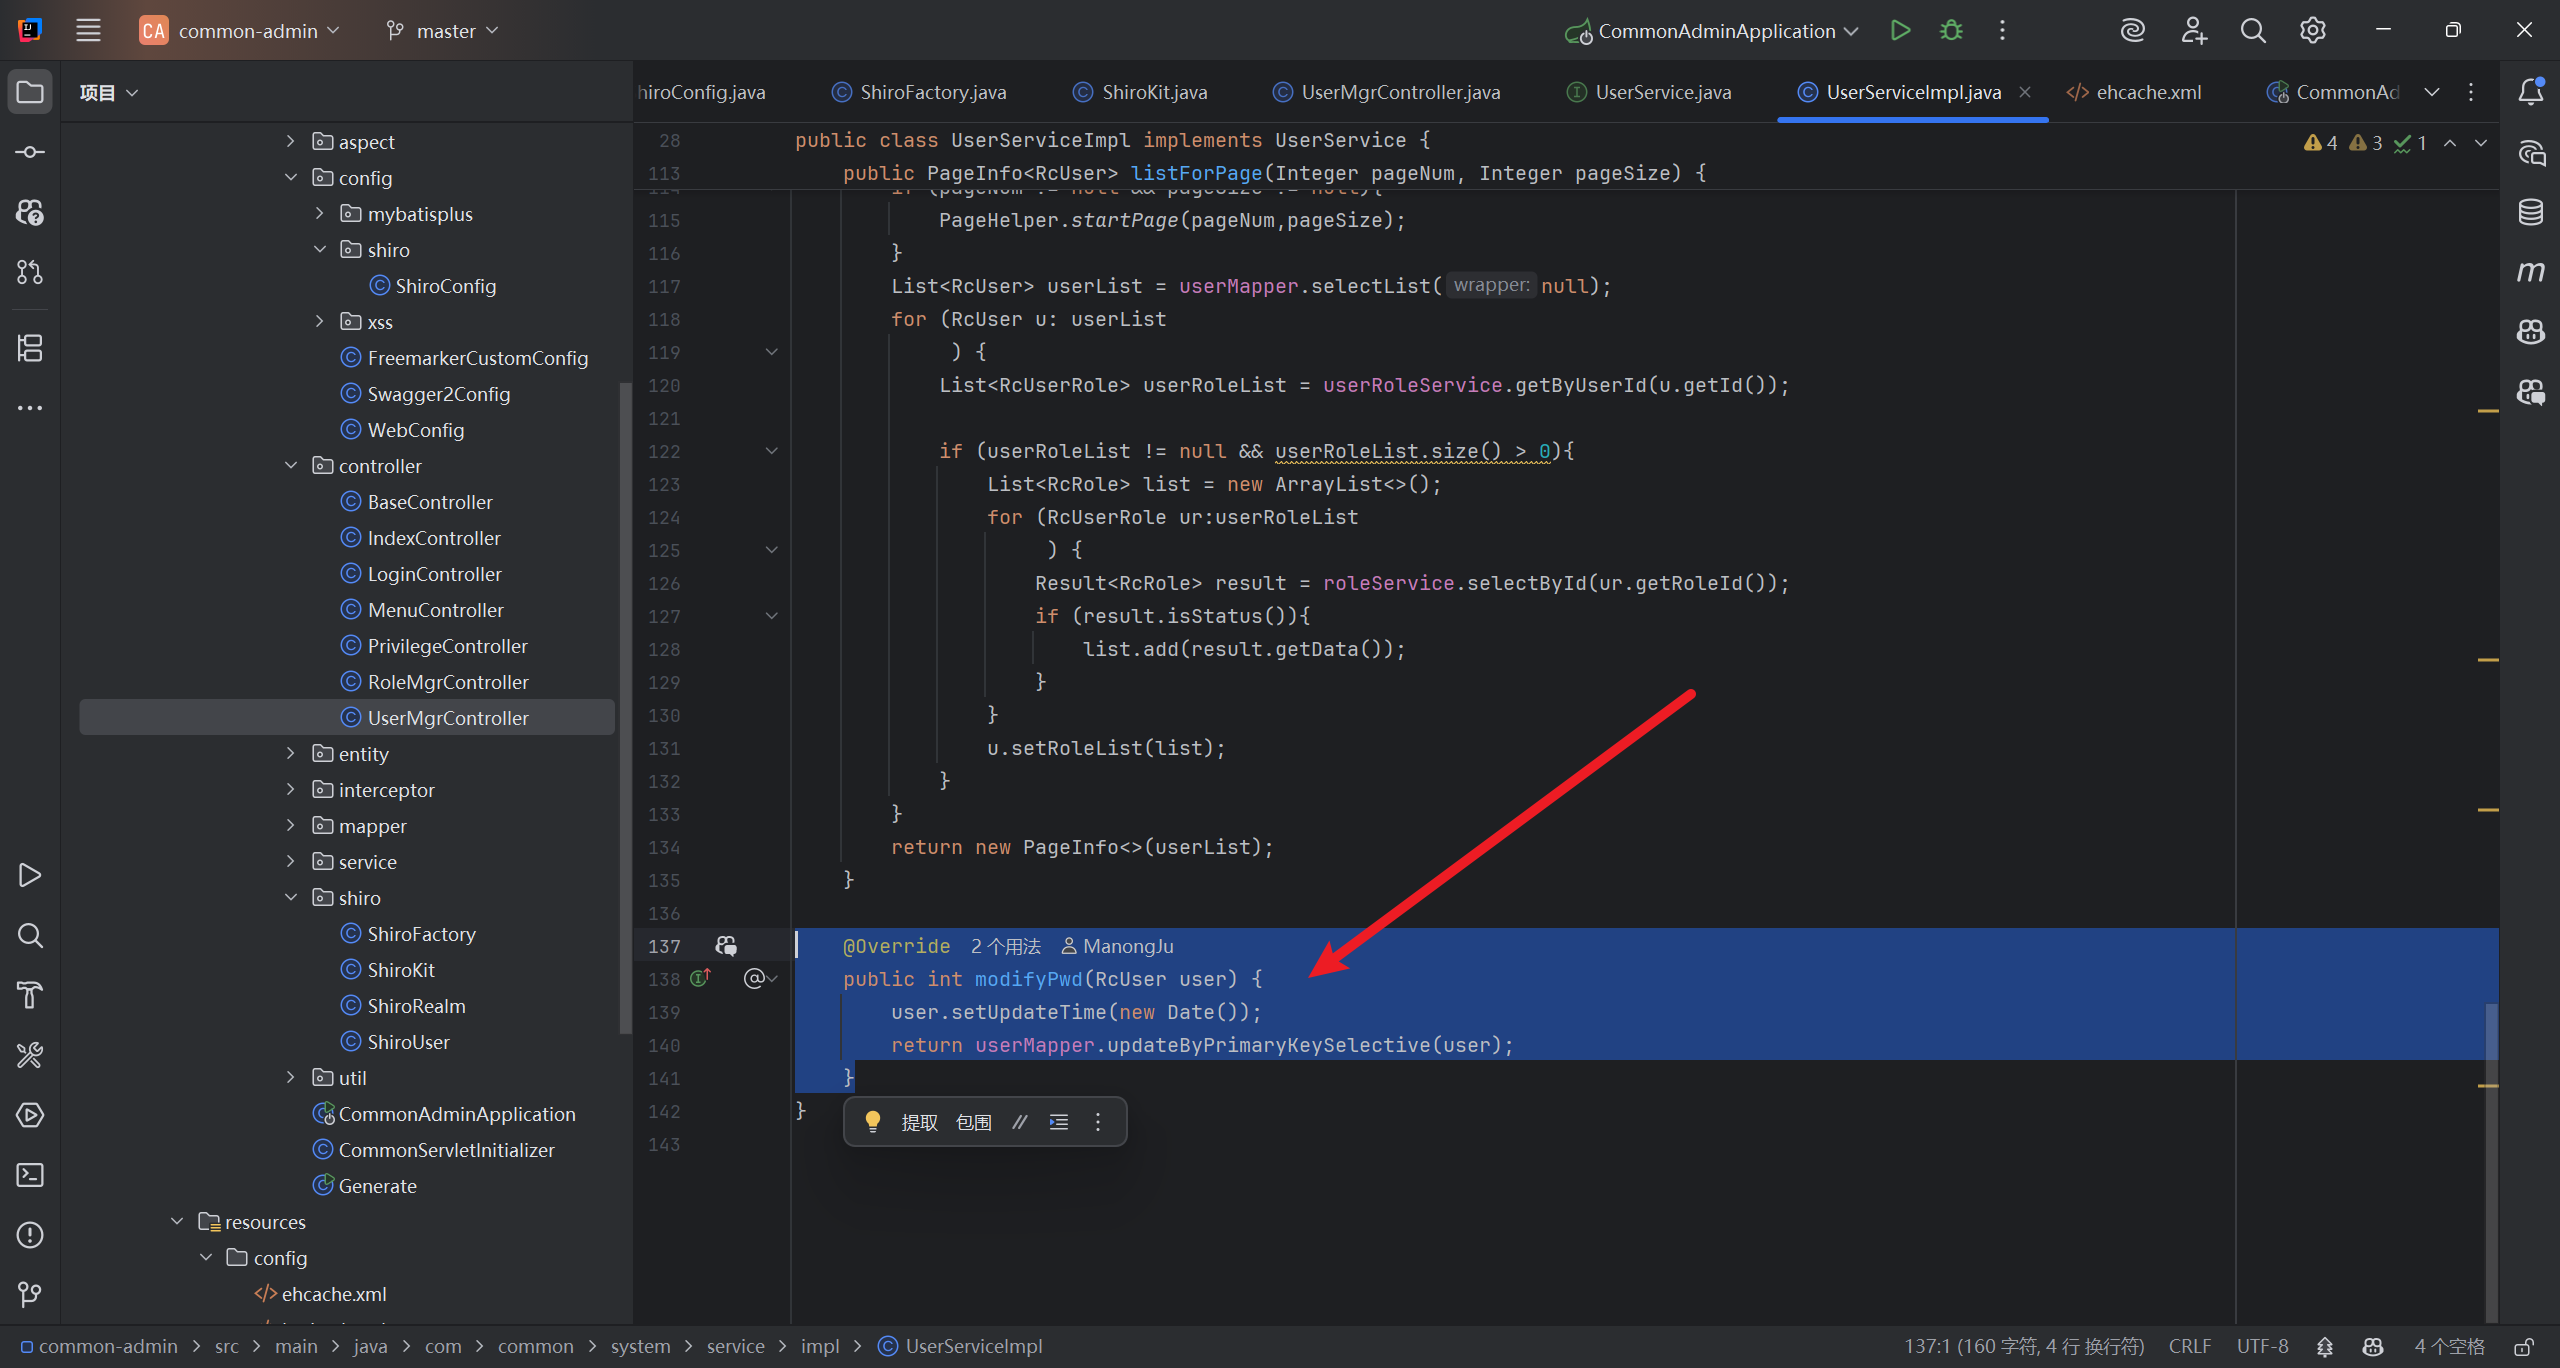Click the comment-with-line-comment slash icon
The height and width of the screenshot is (1368, 2560).
(1019, 1122)
